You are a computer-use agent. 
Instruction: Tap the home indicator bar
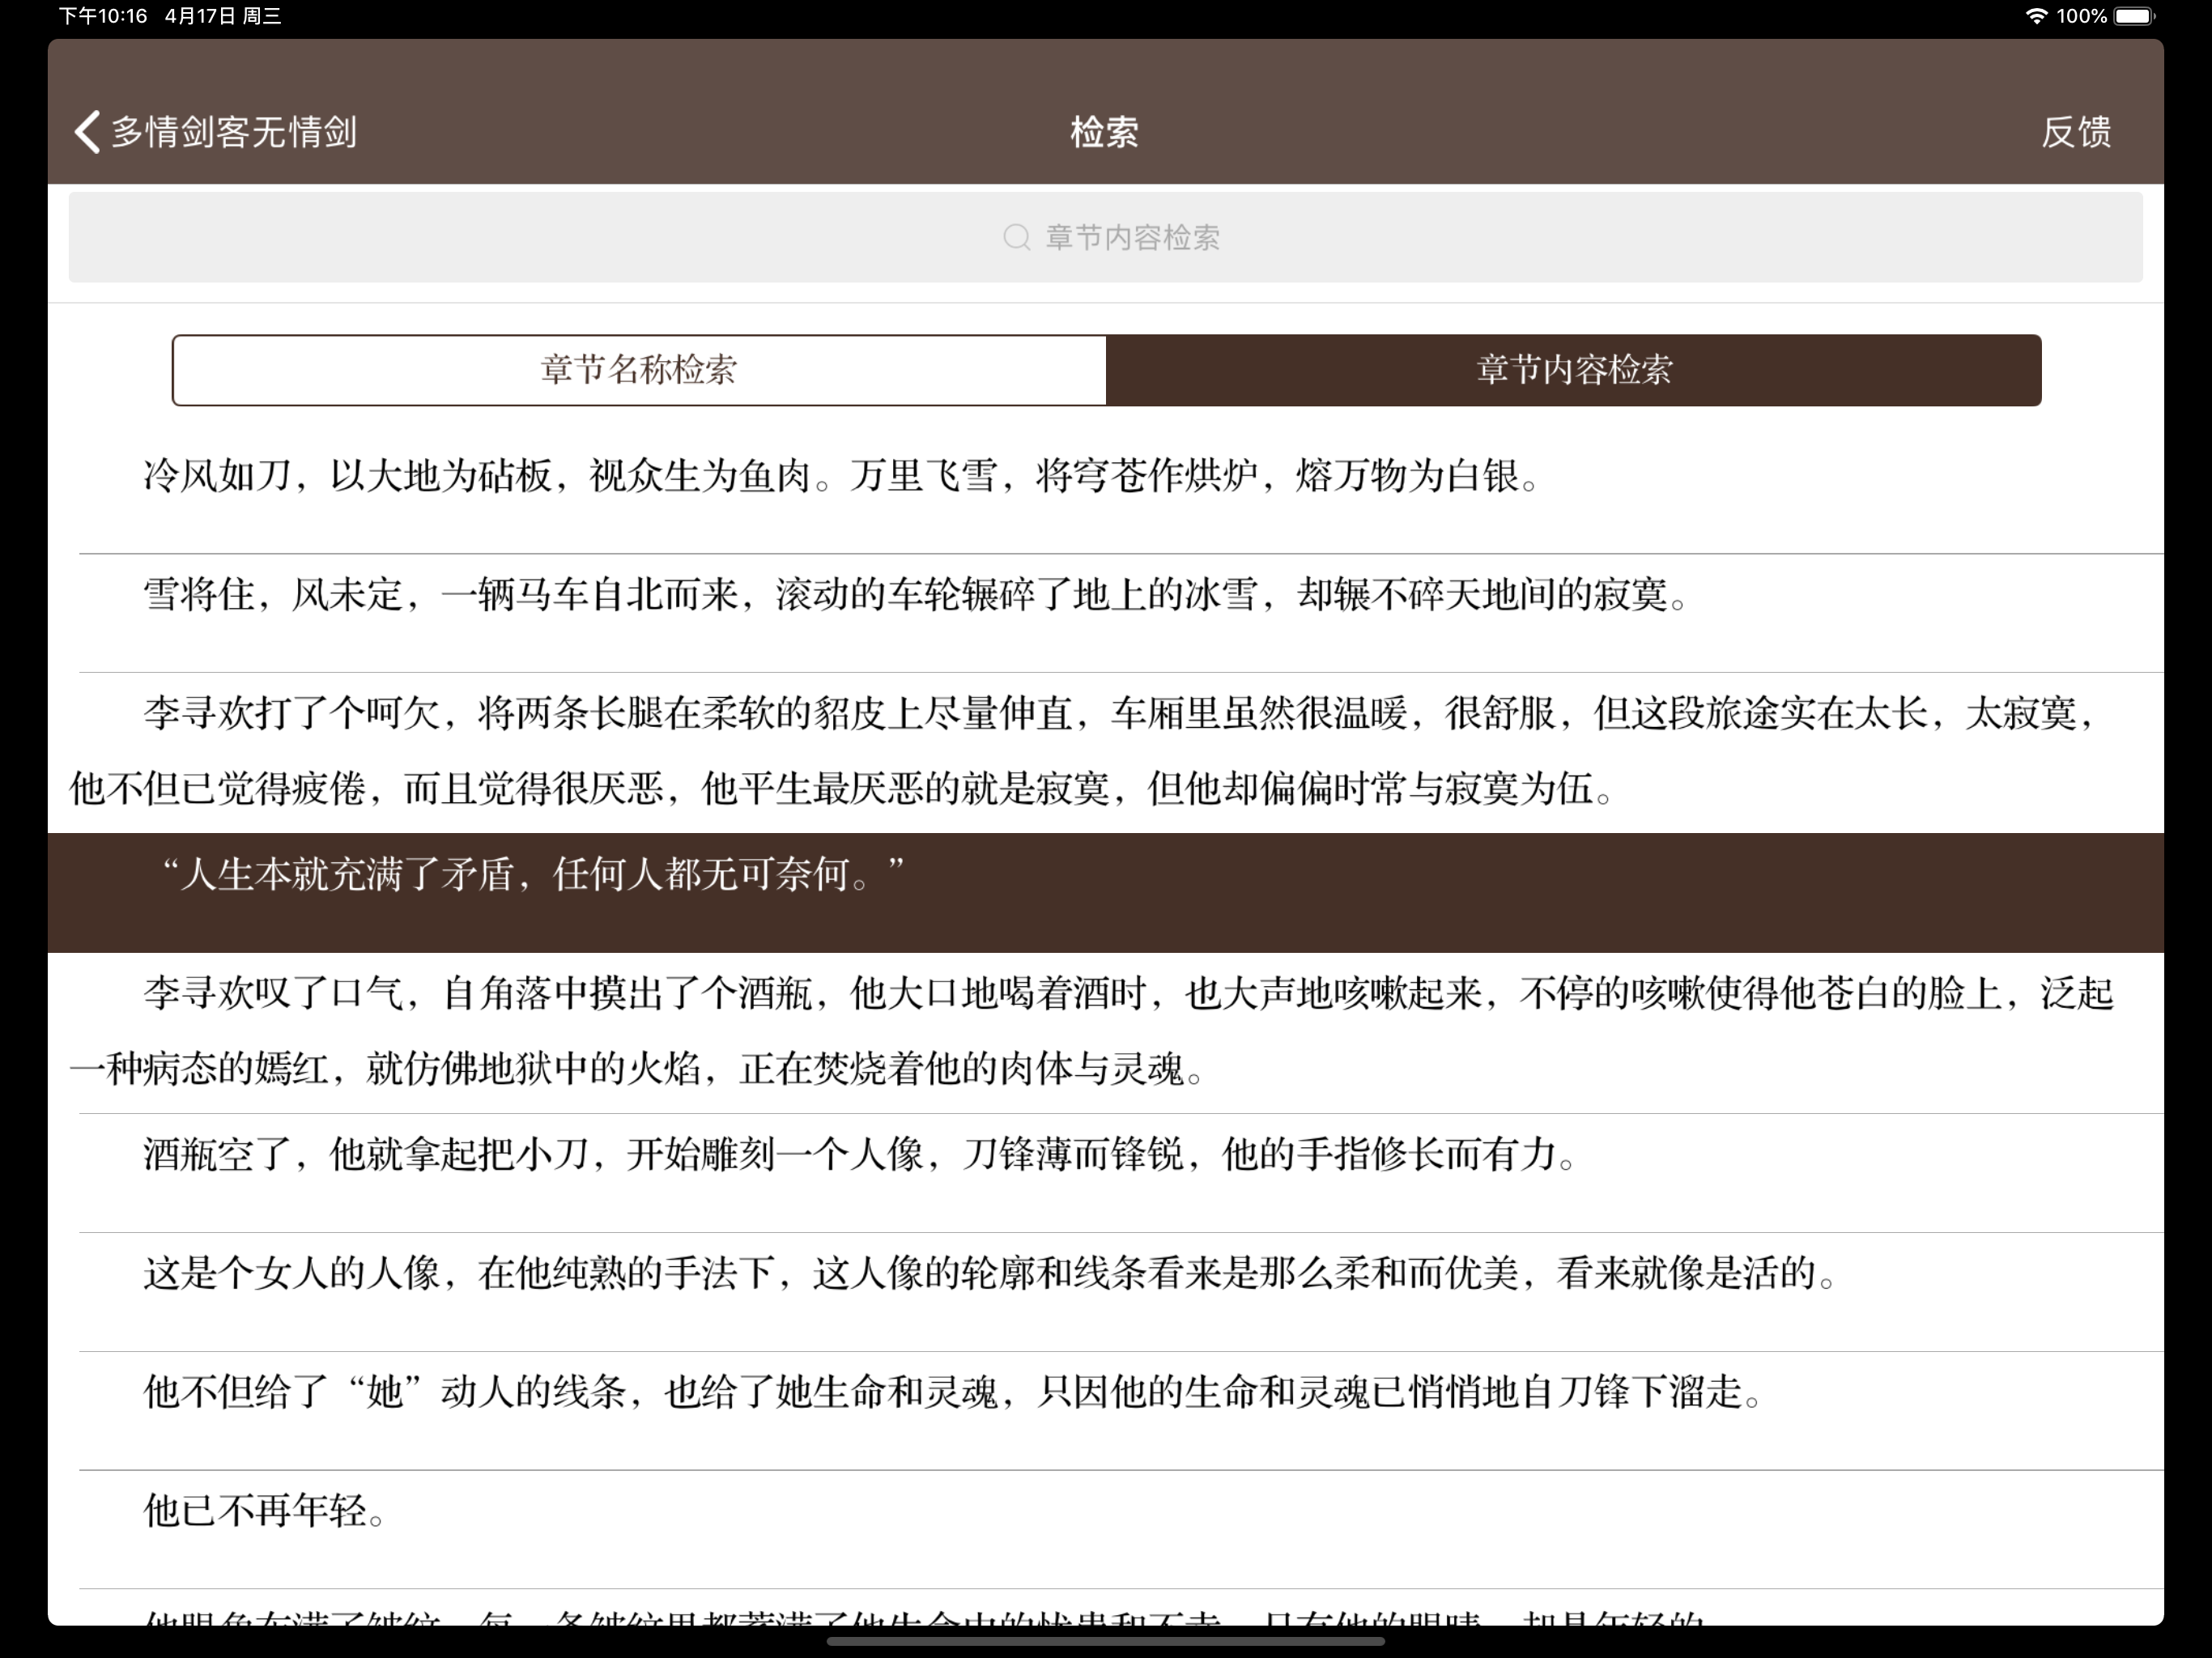1105,1641
